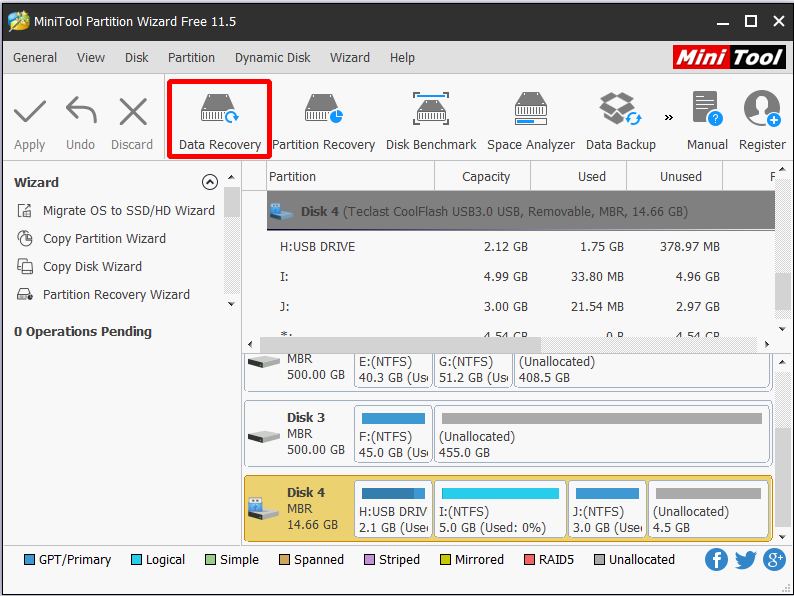Click the Apply checkmark icon
Viewport: 794px width, 596px height.
(x=30, y=111)
